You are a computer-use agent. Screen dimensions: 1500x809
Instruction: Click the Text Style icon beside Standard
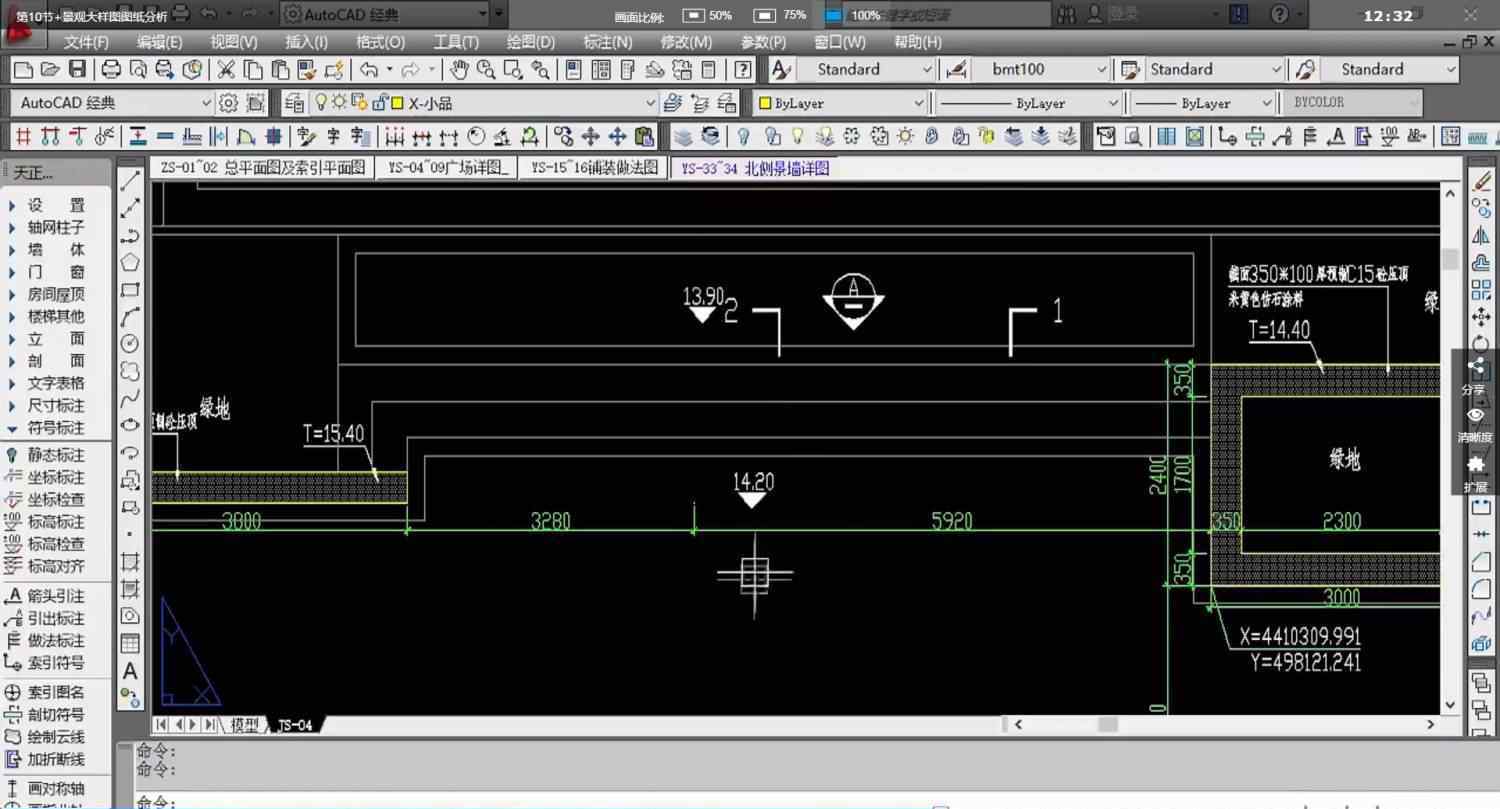coord(781,70)
